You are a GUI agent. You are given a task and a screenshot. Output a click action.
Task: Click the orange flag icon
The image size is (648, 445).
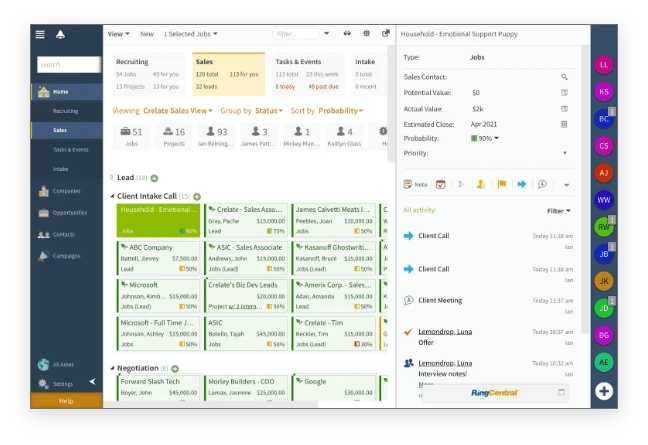[502, 184]
